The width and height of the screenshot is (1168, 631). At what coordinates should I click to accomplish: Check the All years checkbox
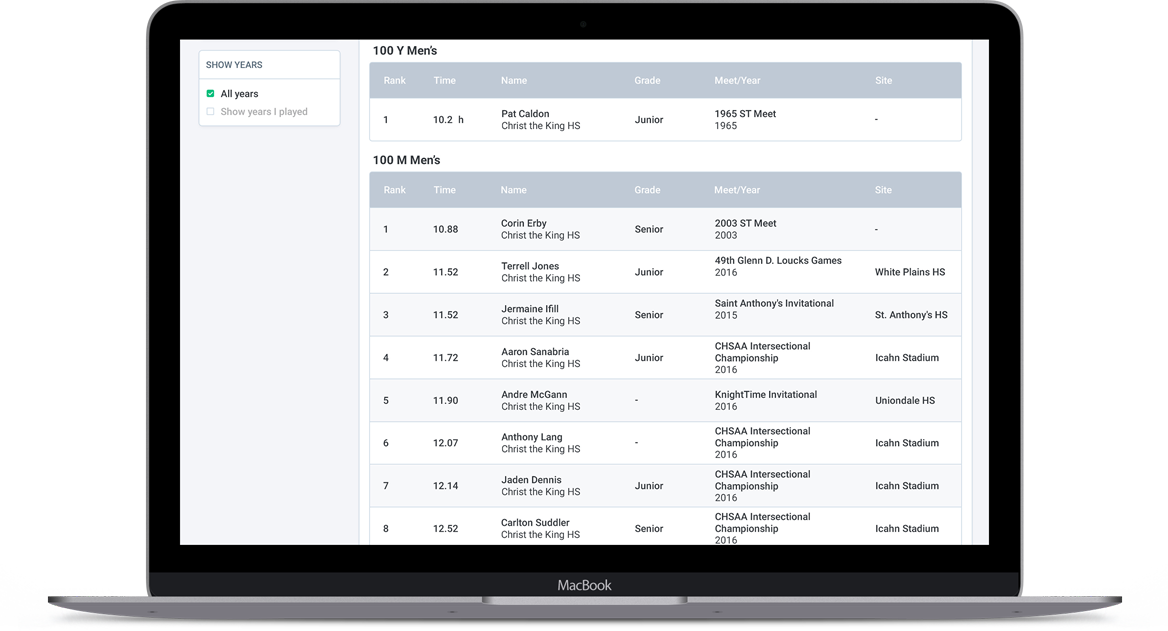tap(211, 94)
